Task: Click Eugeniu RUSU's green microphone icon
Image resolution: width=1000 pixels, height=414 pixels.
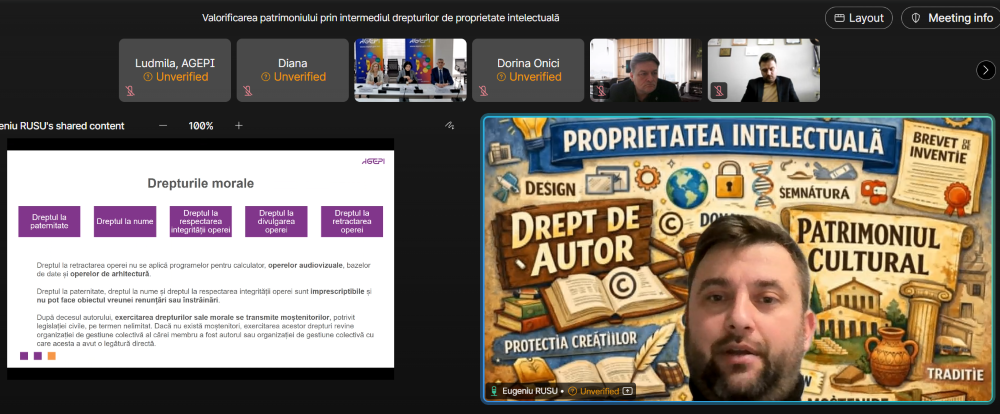Action: [493, 391]
